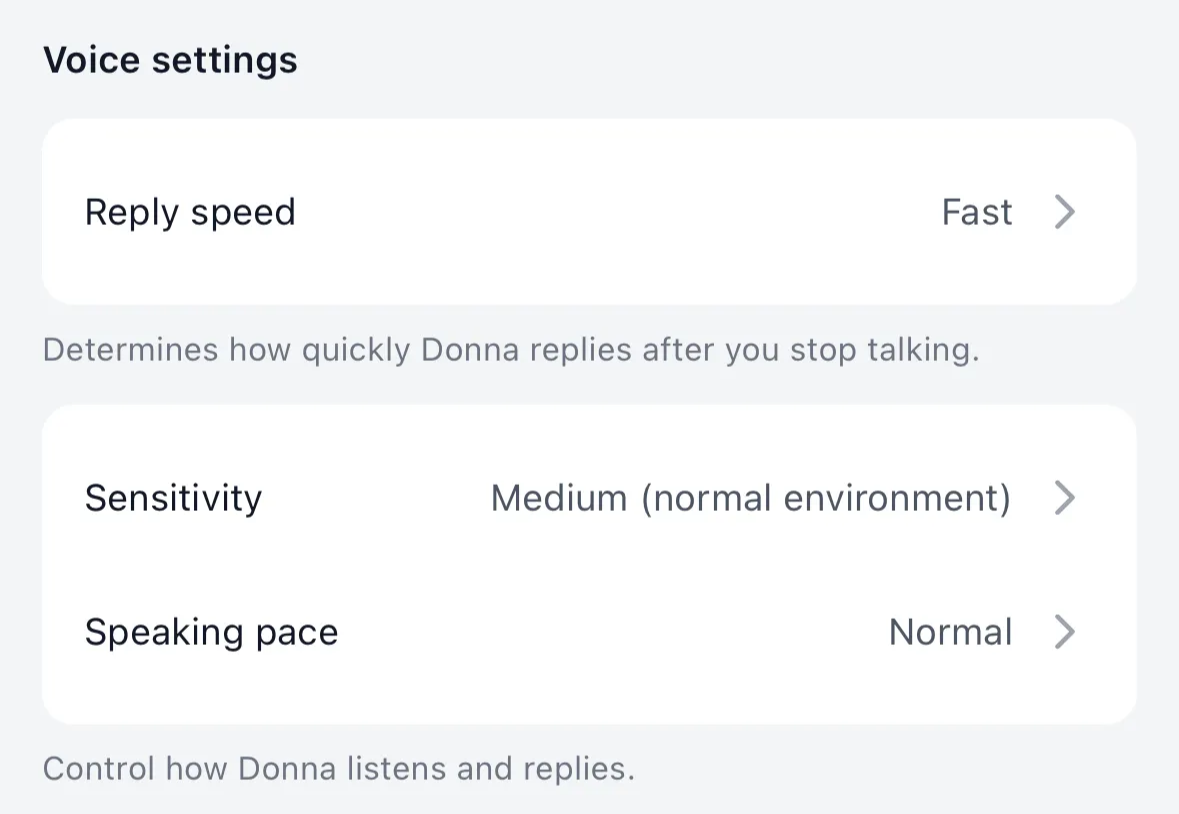Click the chevron arrow beside Fast
The image size is (1179, 814).
tap(1065, 212)
